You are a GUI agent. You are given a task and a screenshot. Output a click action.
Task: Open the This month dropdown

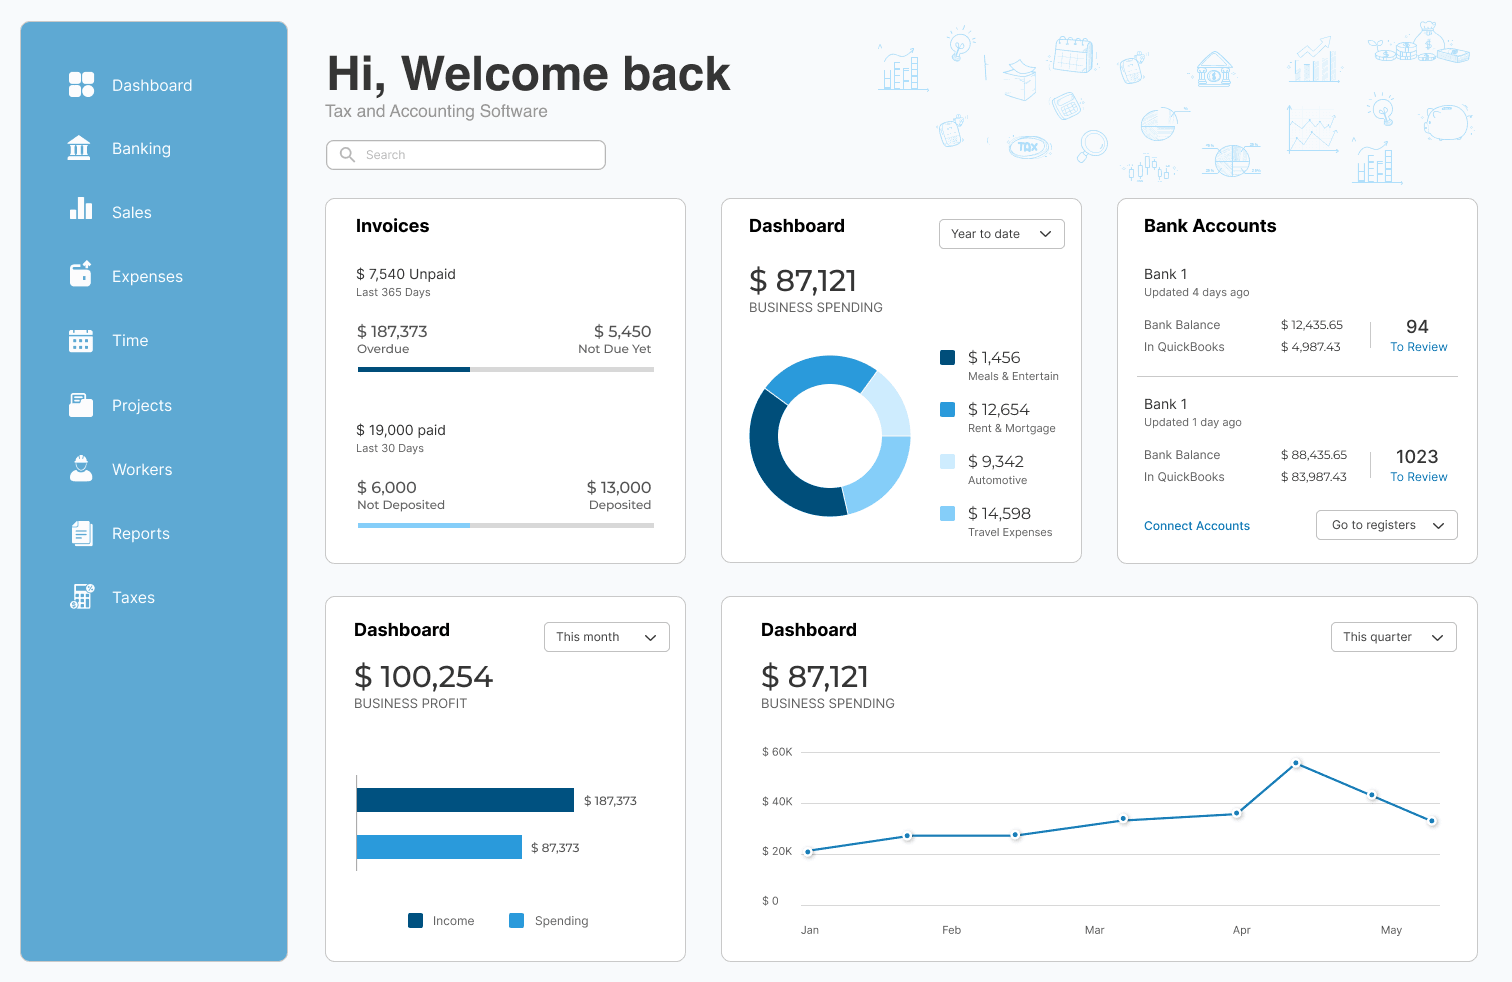[x=606, y=637]
